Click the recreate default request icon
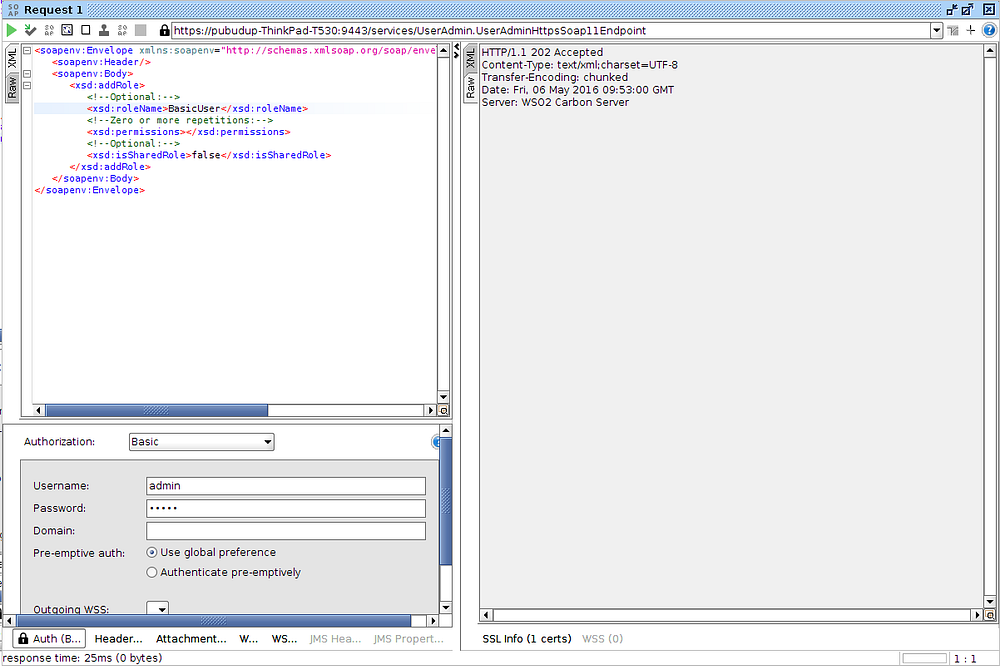1000x666 pixels. click(x=67, y=30)
